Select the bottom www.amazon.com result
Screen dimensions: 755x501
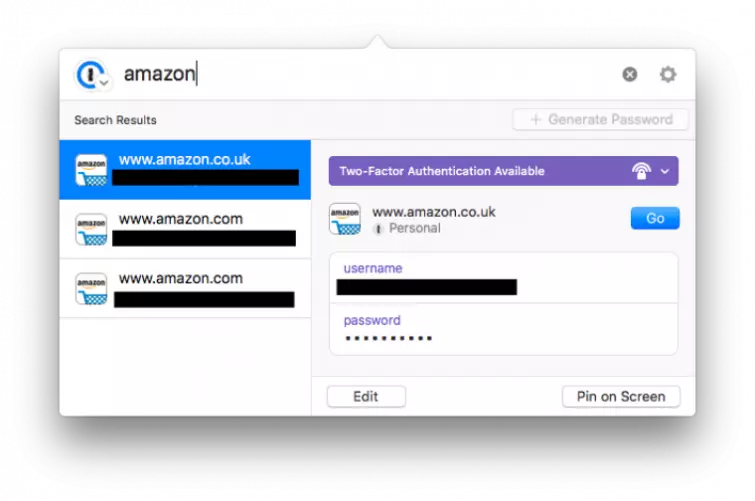point(185,289)
